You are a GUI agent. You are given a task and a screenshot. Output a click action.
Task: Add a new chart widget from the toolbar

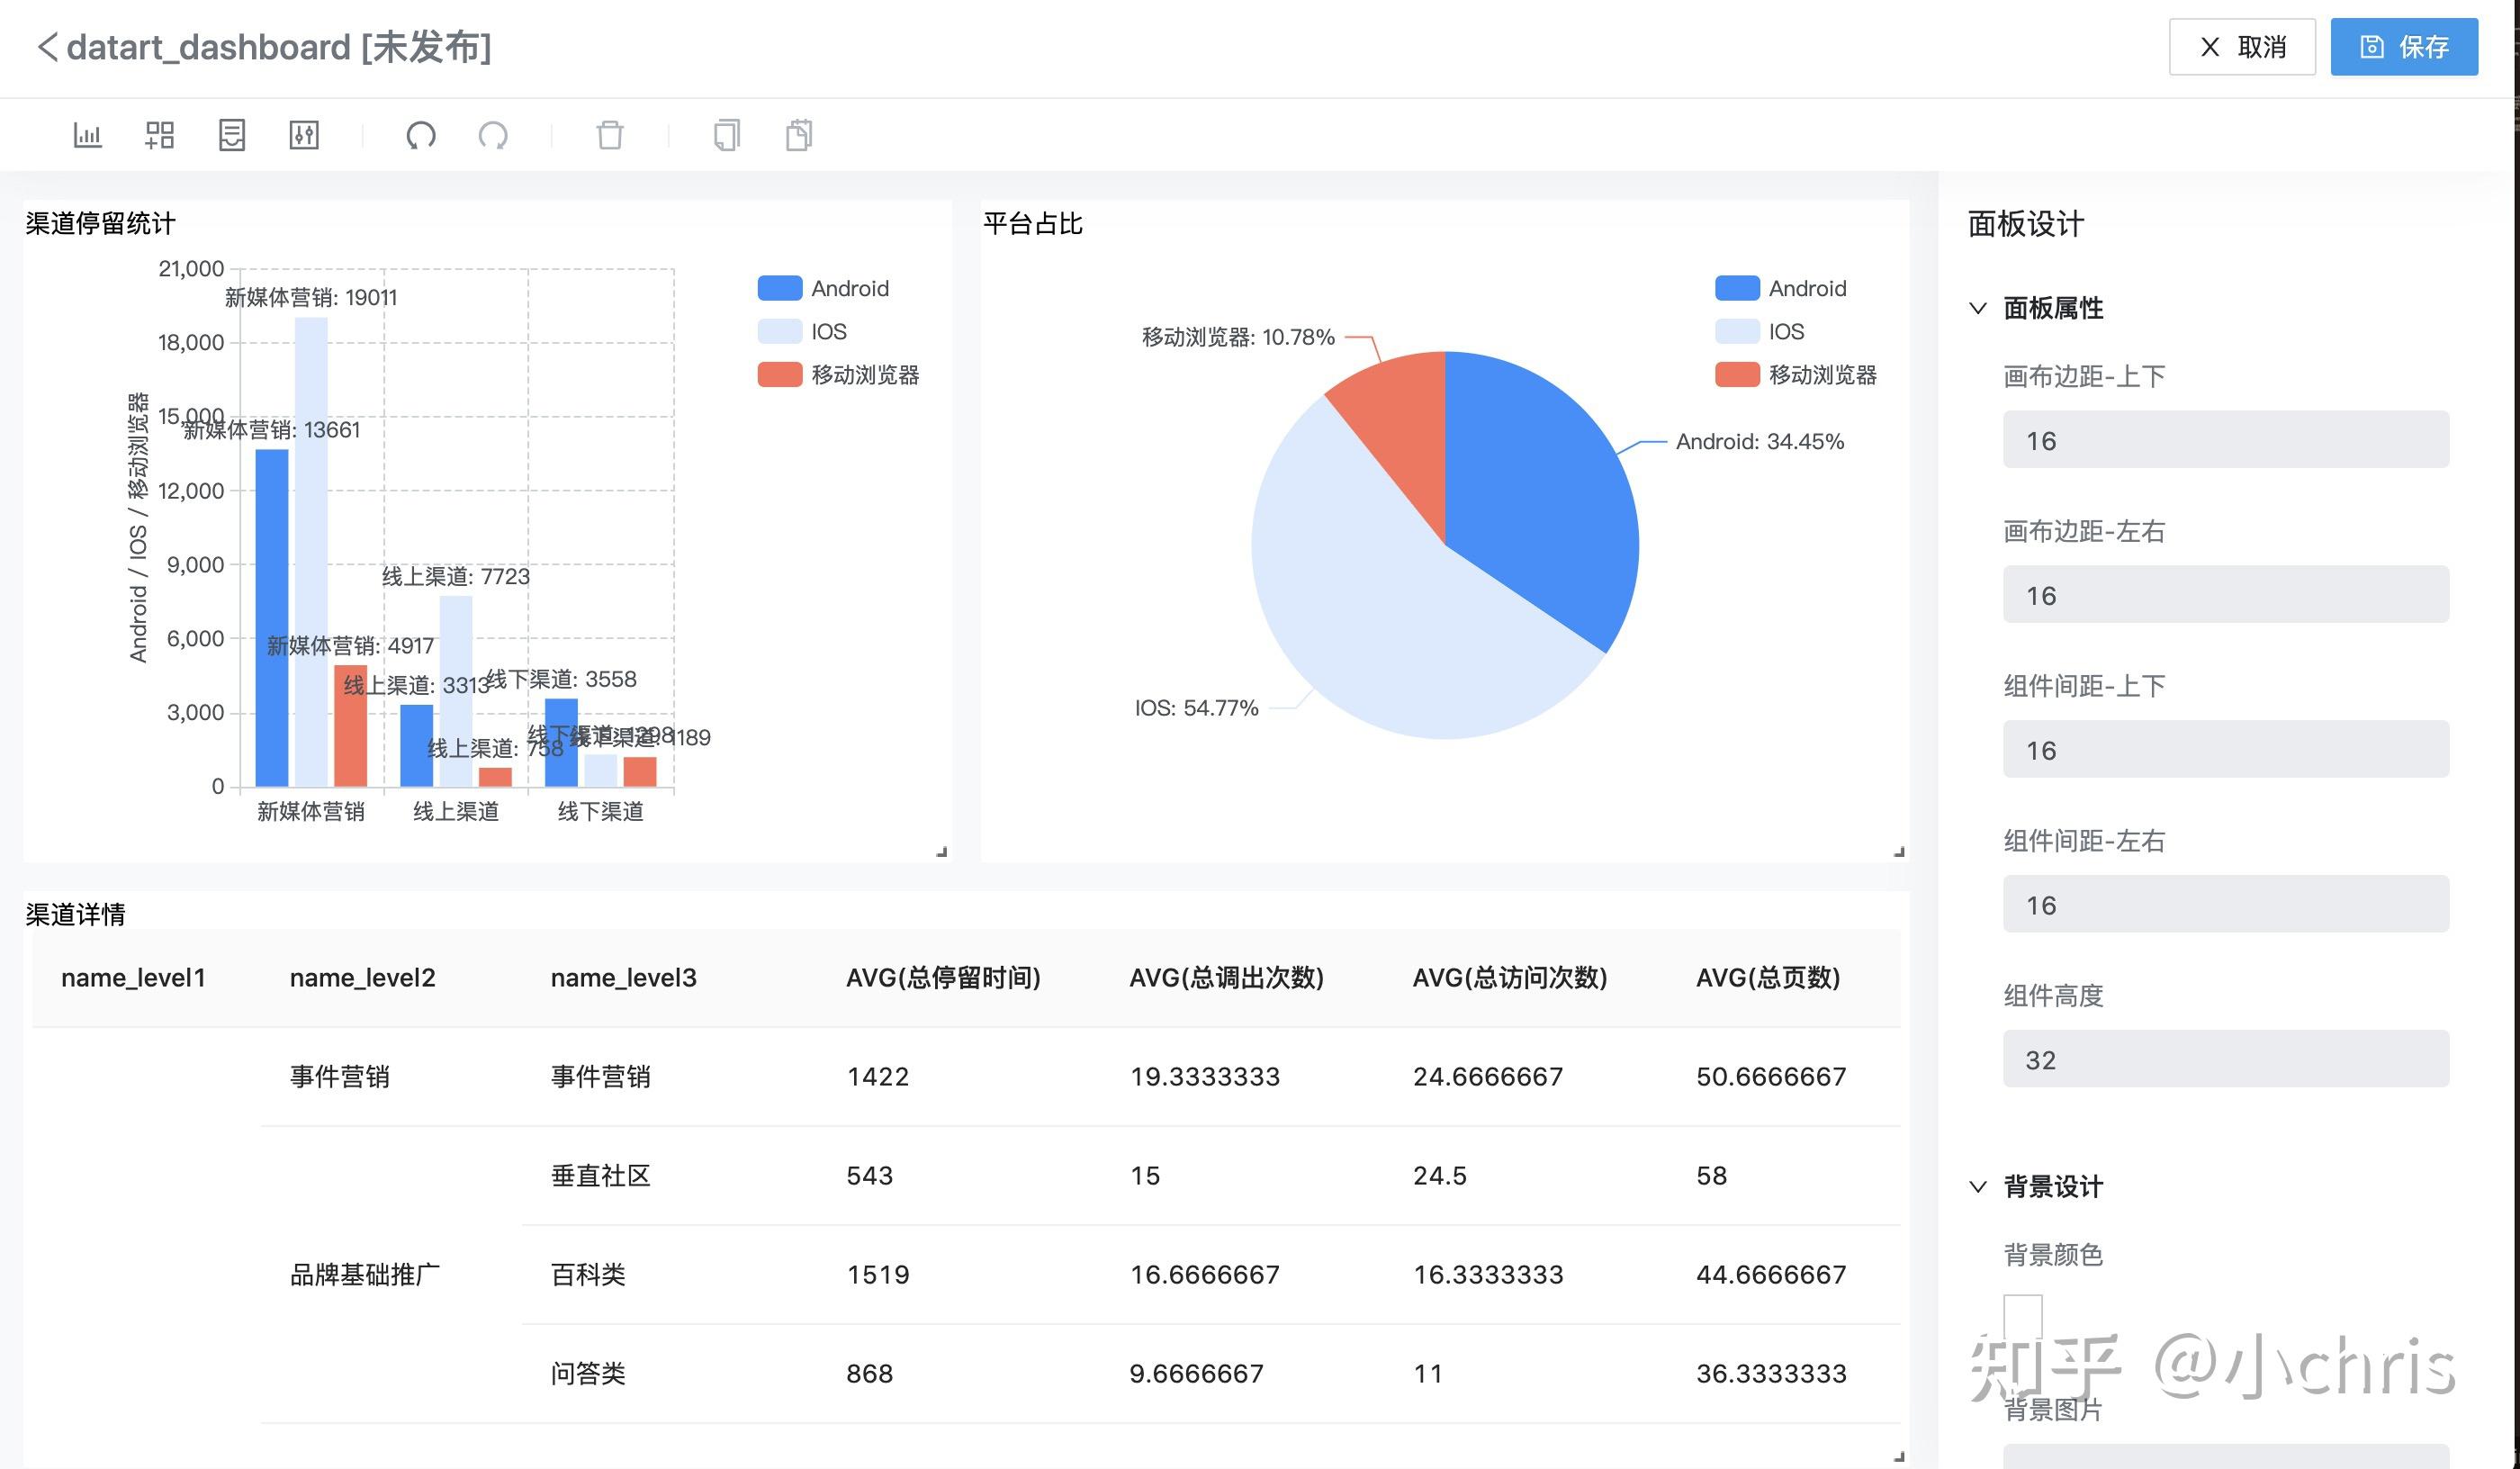87,134
